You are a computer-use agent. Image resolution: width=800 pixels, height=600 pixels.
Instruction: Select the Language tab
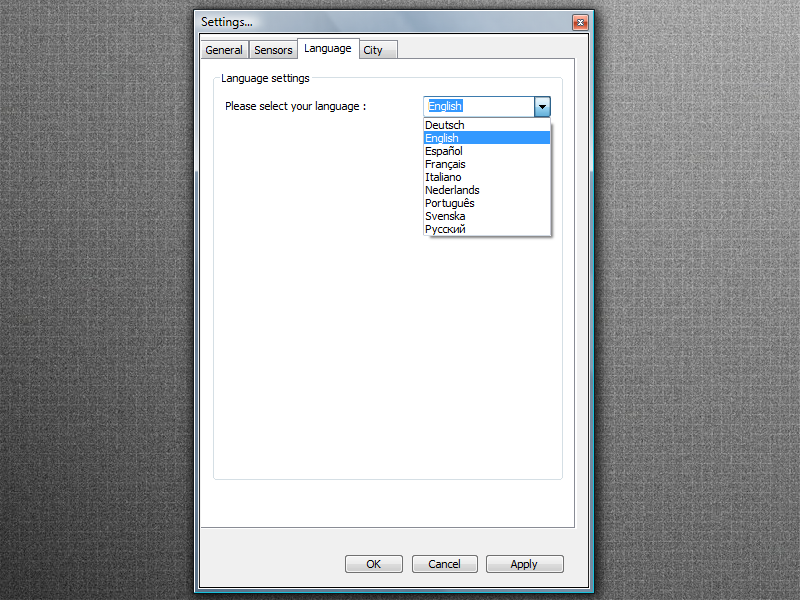click(x=328, y=48)
